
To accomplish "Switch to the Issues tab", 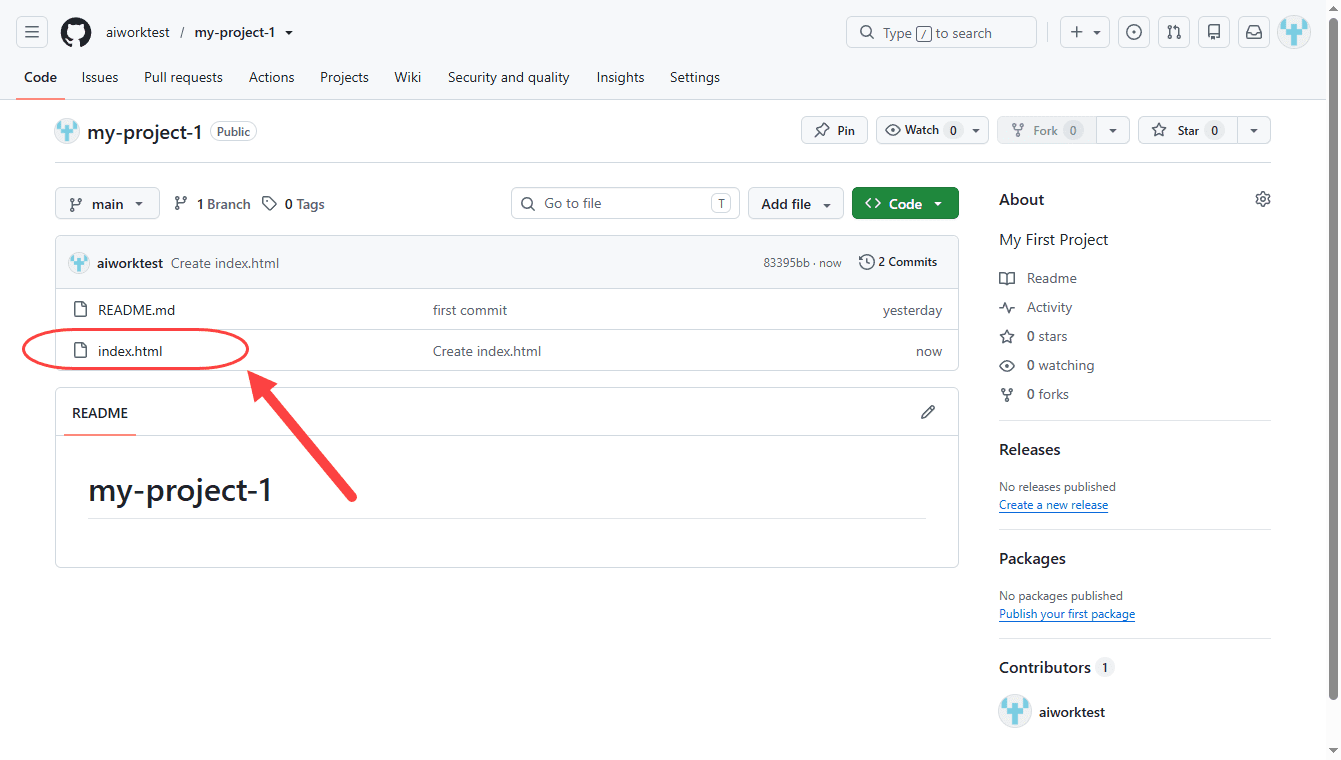I will coord(100,77).
